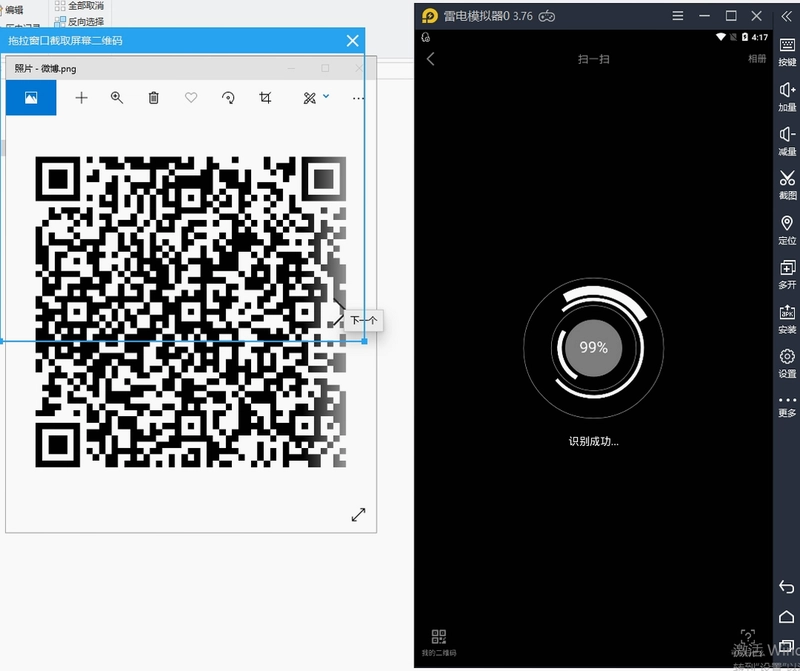
Task: Click the Wi-Fi icon in the Android status bar
Action: click(x=721, y=37)
